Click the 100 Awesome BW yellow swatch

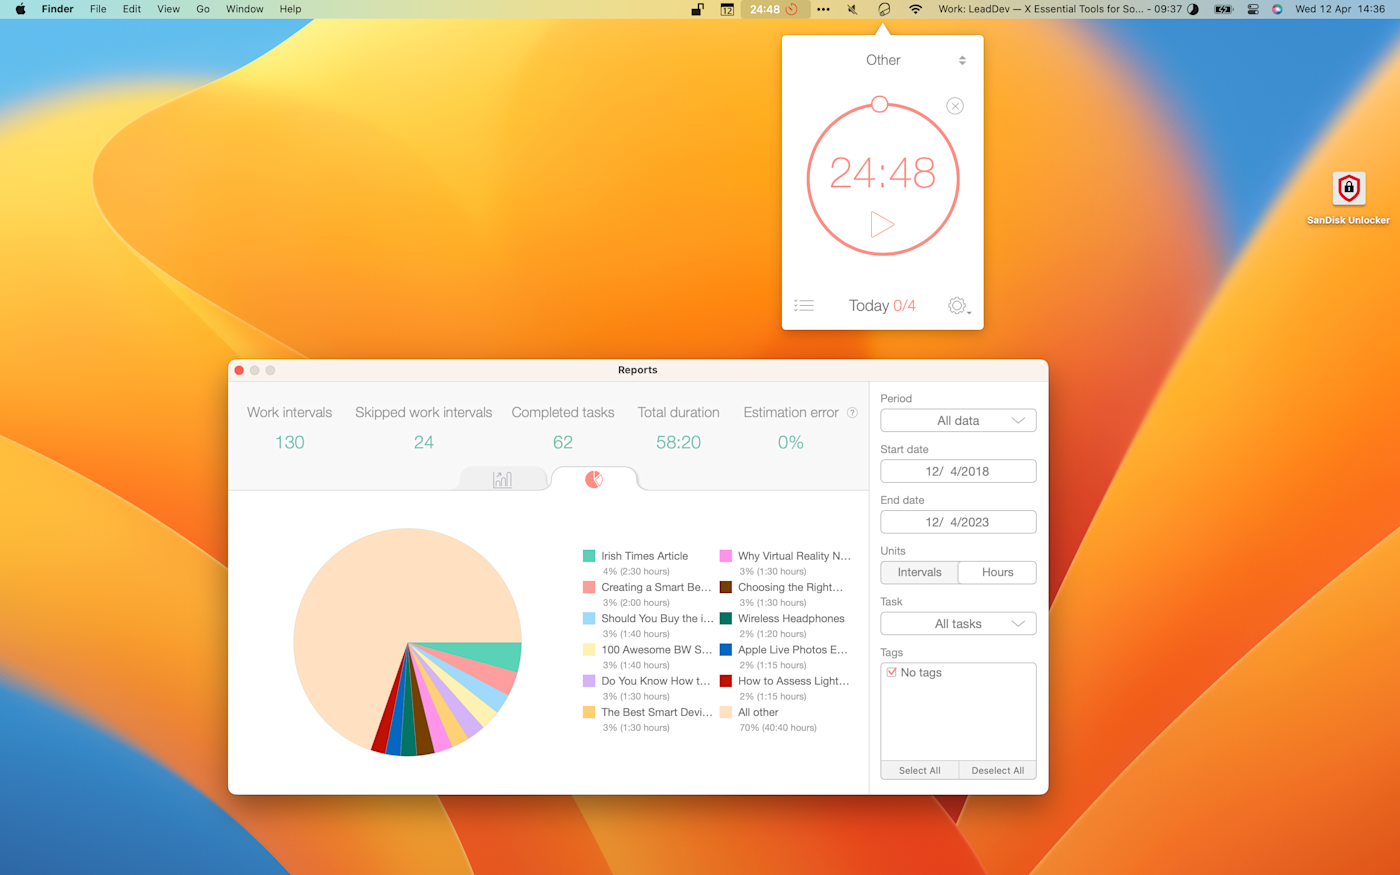coord(589,650)
